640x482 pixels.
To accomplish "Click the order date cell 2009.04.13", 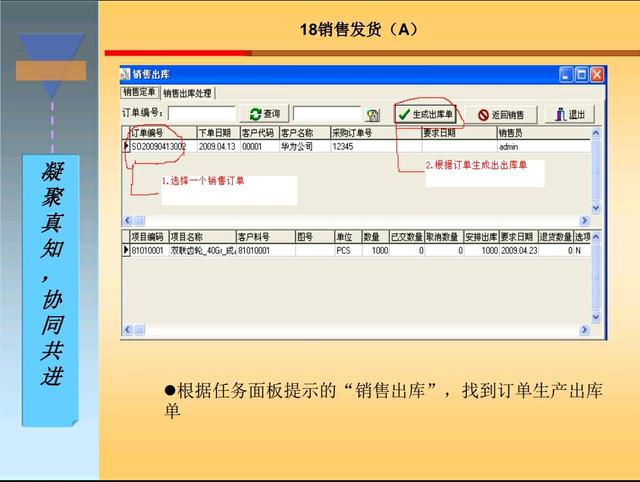I will pos(217,147).
